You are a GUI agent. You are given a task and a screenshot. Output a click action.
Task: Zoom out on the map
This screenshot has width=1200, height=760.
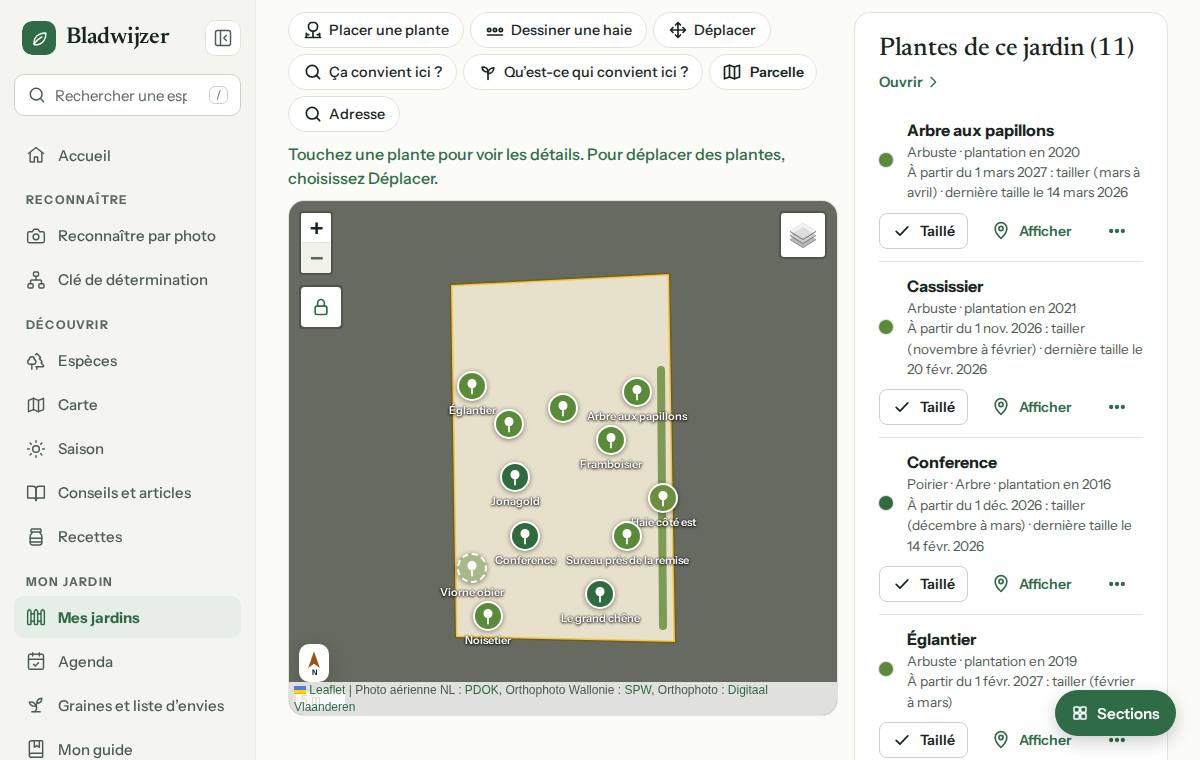pyautogui.click(x=316, y=258)
